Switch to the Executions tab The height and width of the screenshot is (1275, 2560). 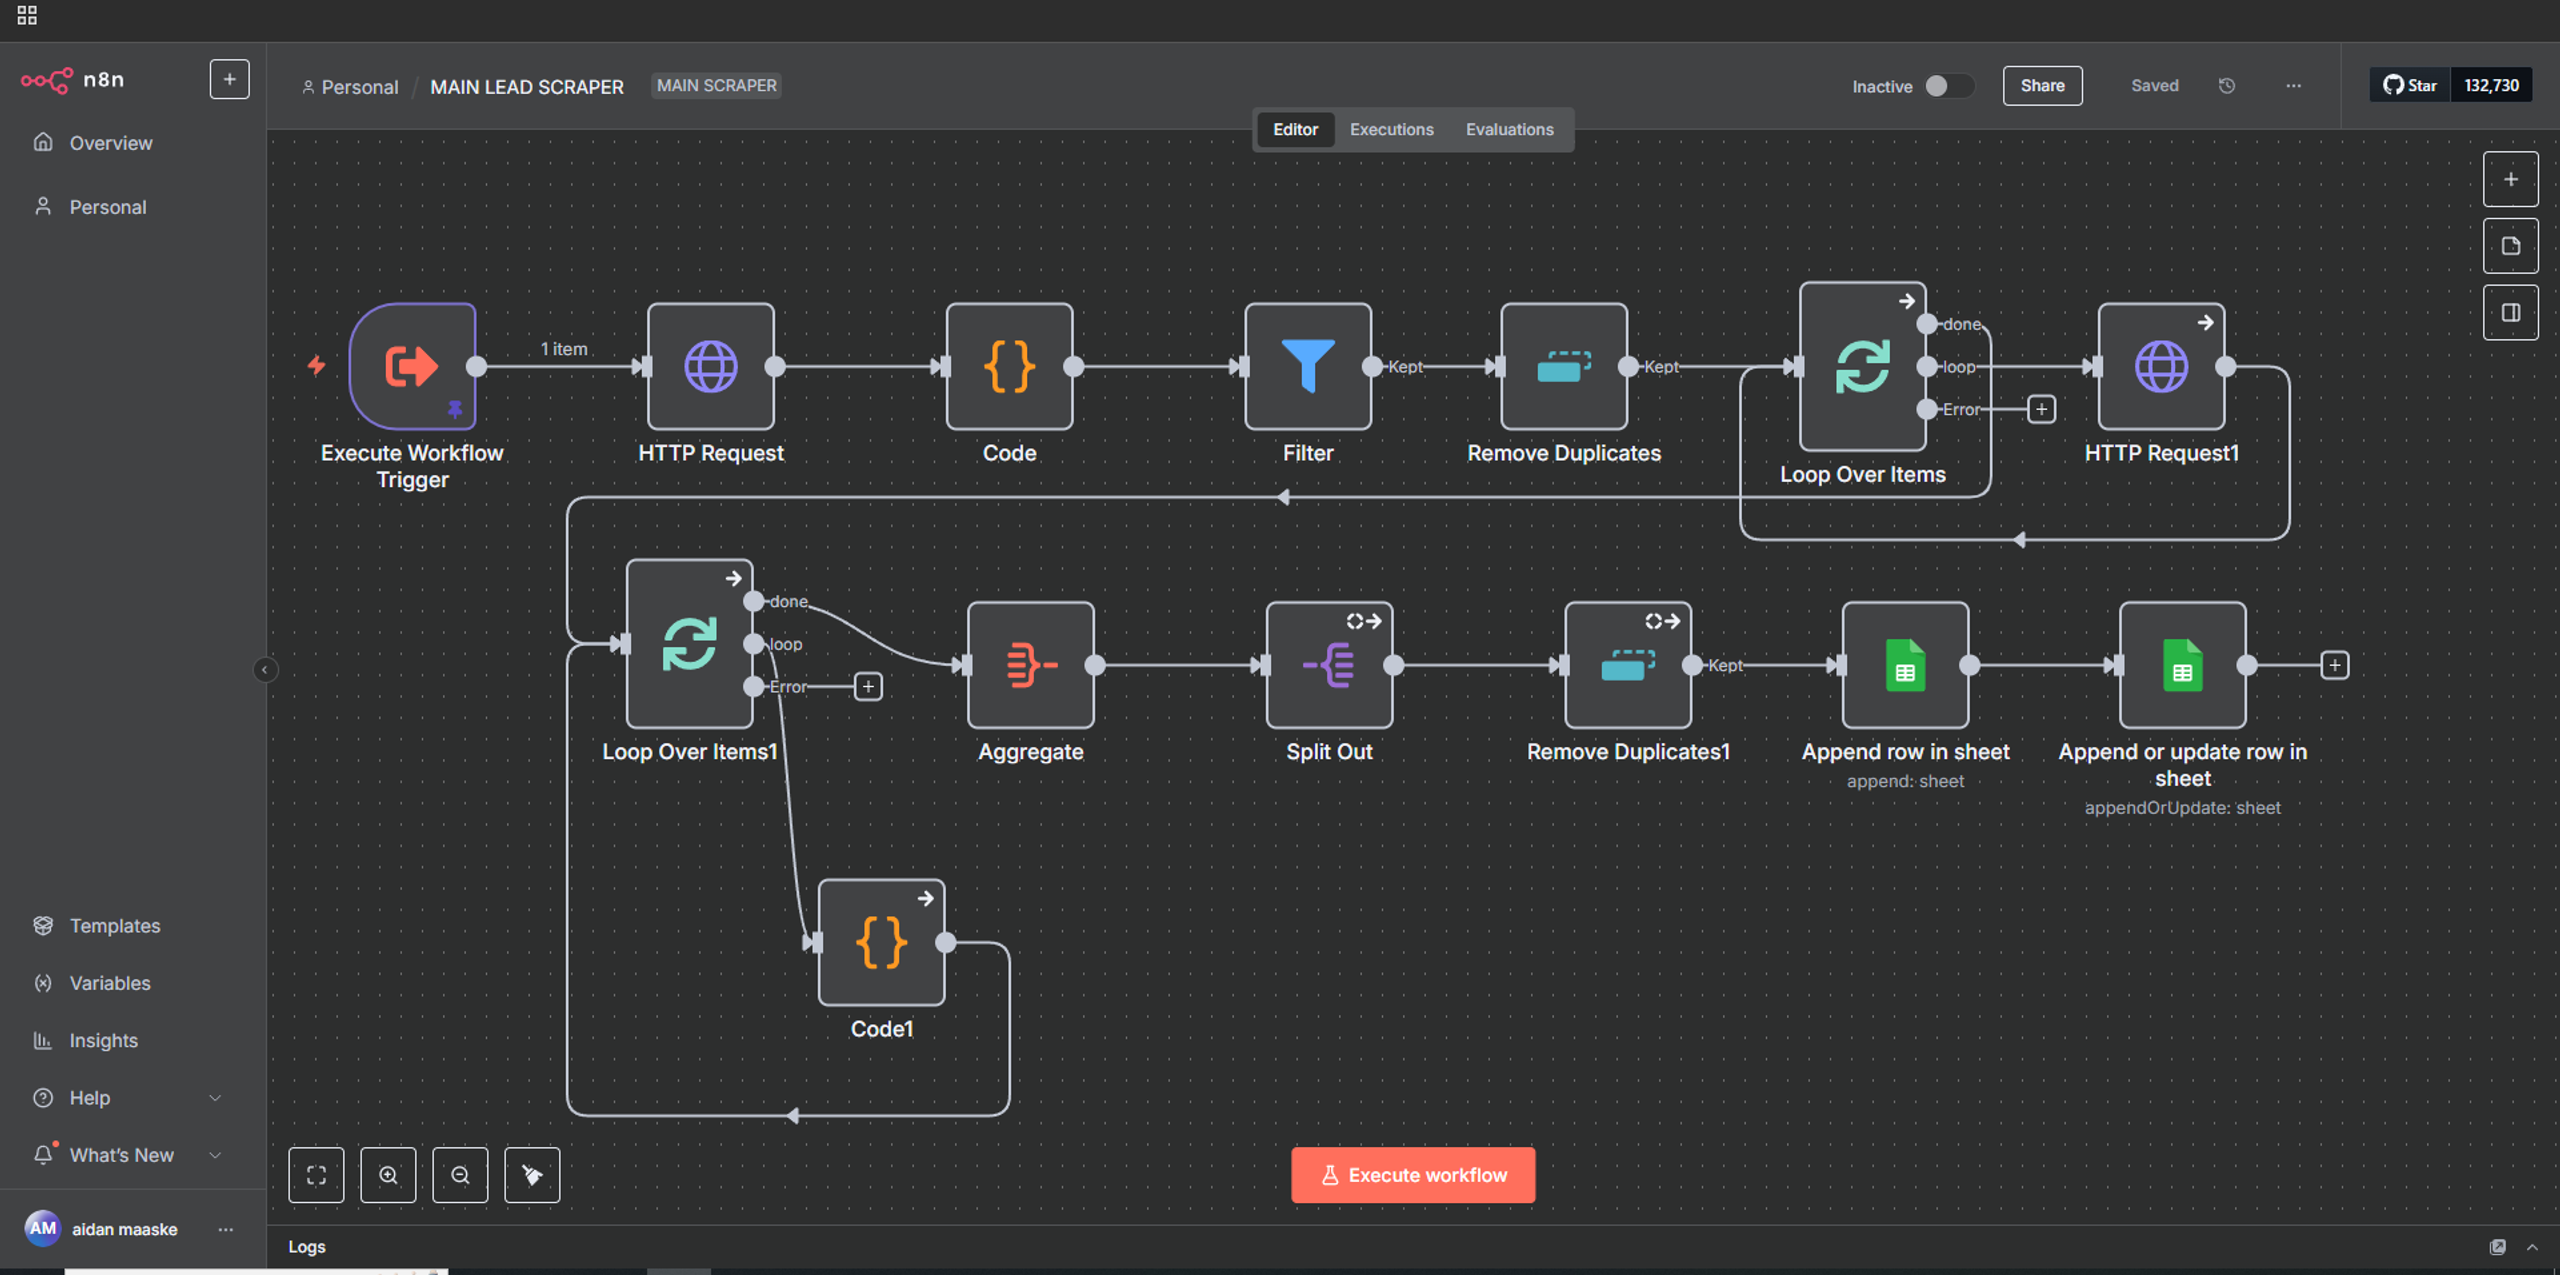[1391, 129]
